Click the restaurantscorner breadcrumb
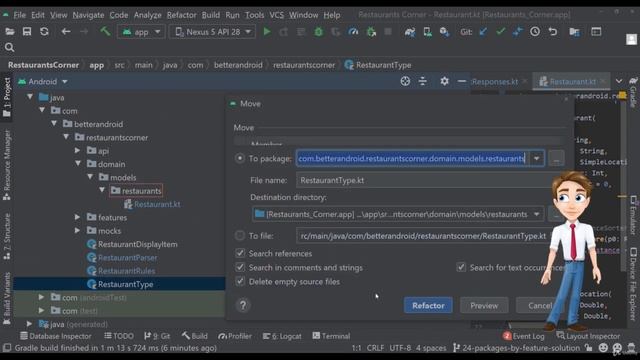 tap(304, 65)
